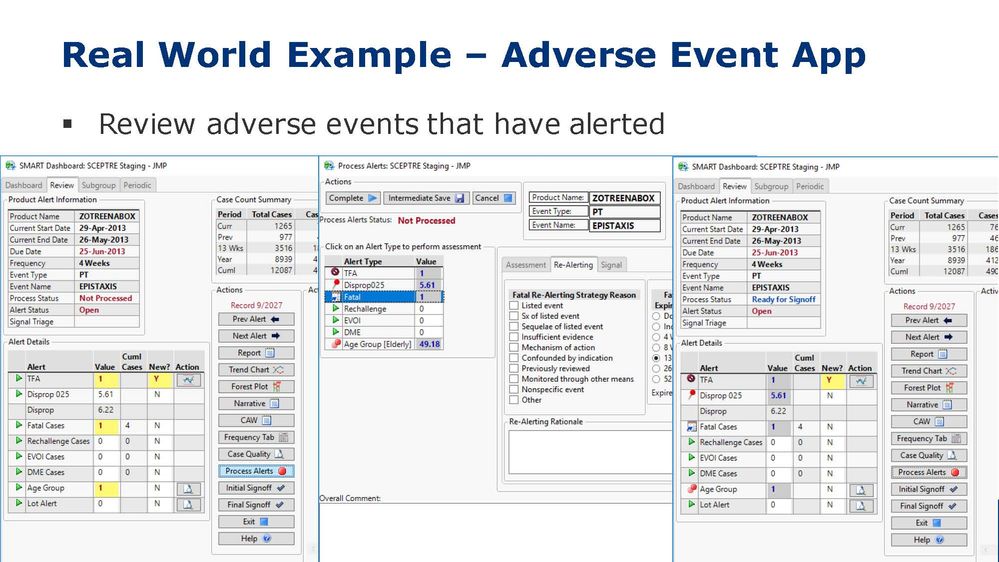The height and width of the screenshot is (562, 999).
Task: Click Age Group [Elderly] red ball icon
Action: (336, 343)
